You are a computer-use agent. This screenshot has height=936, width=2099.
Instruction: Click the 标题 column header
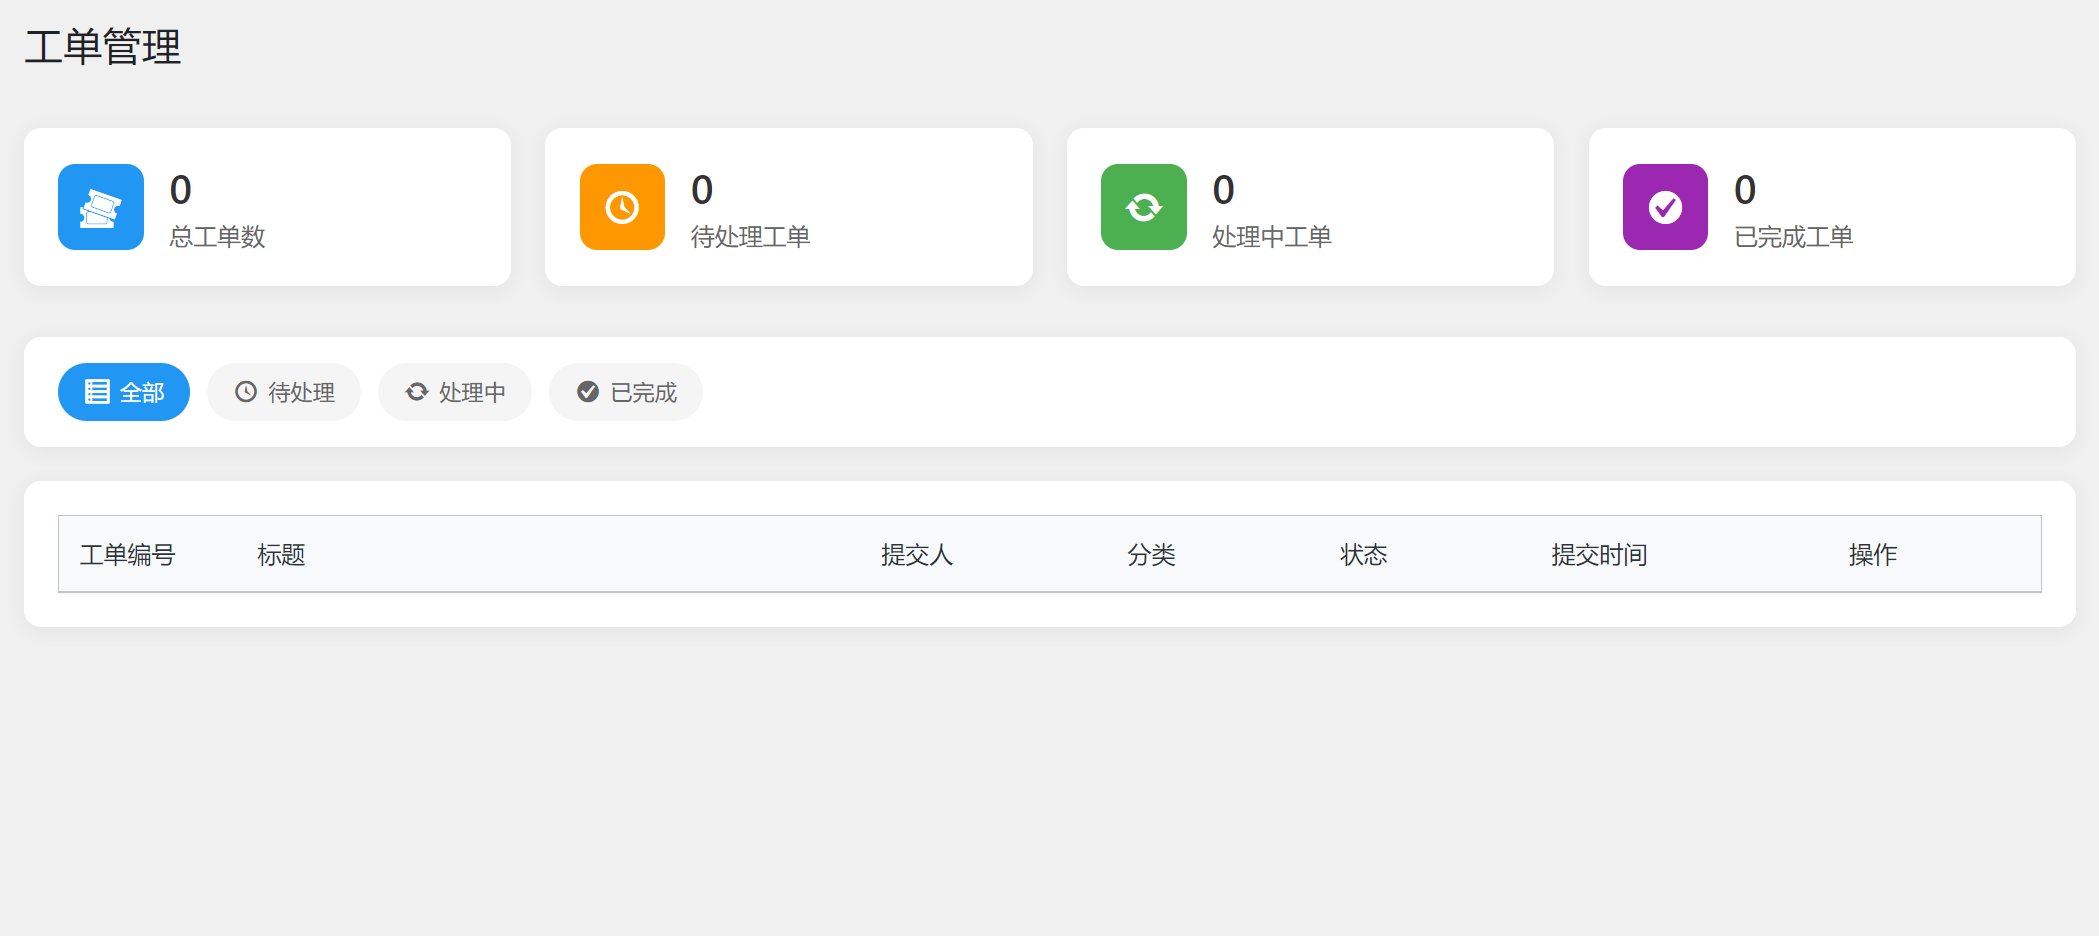coord(280,554)
